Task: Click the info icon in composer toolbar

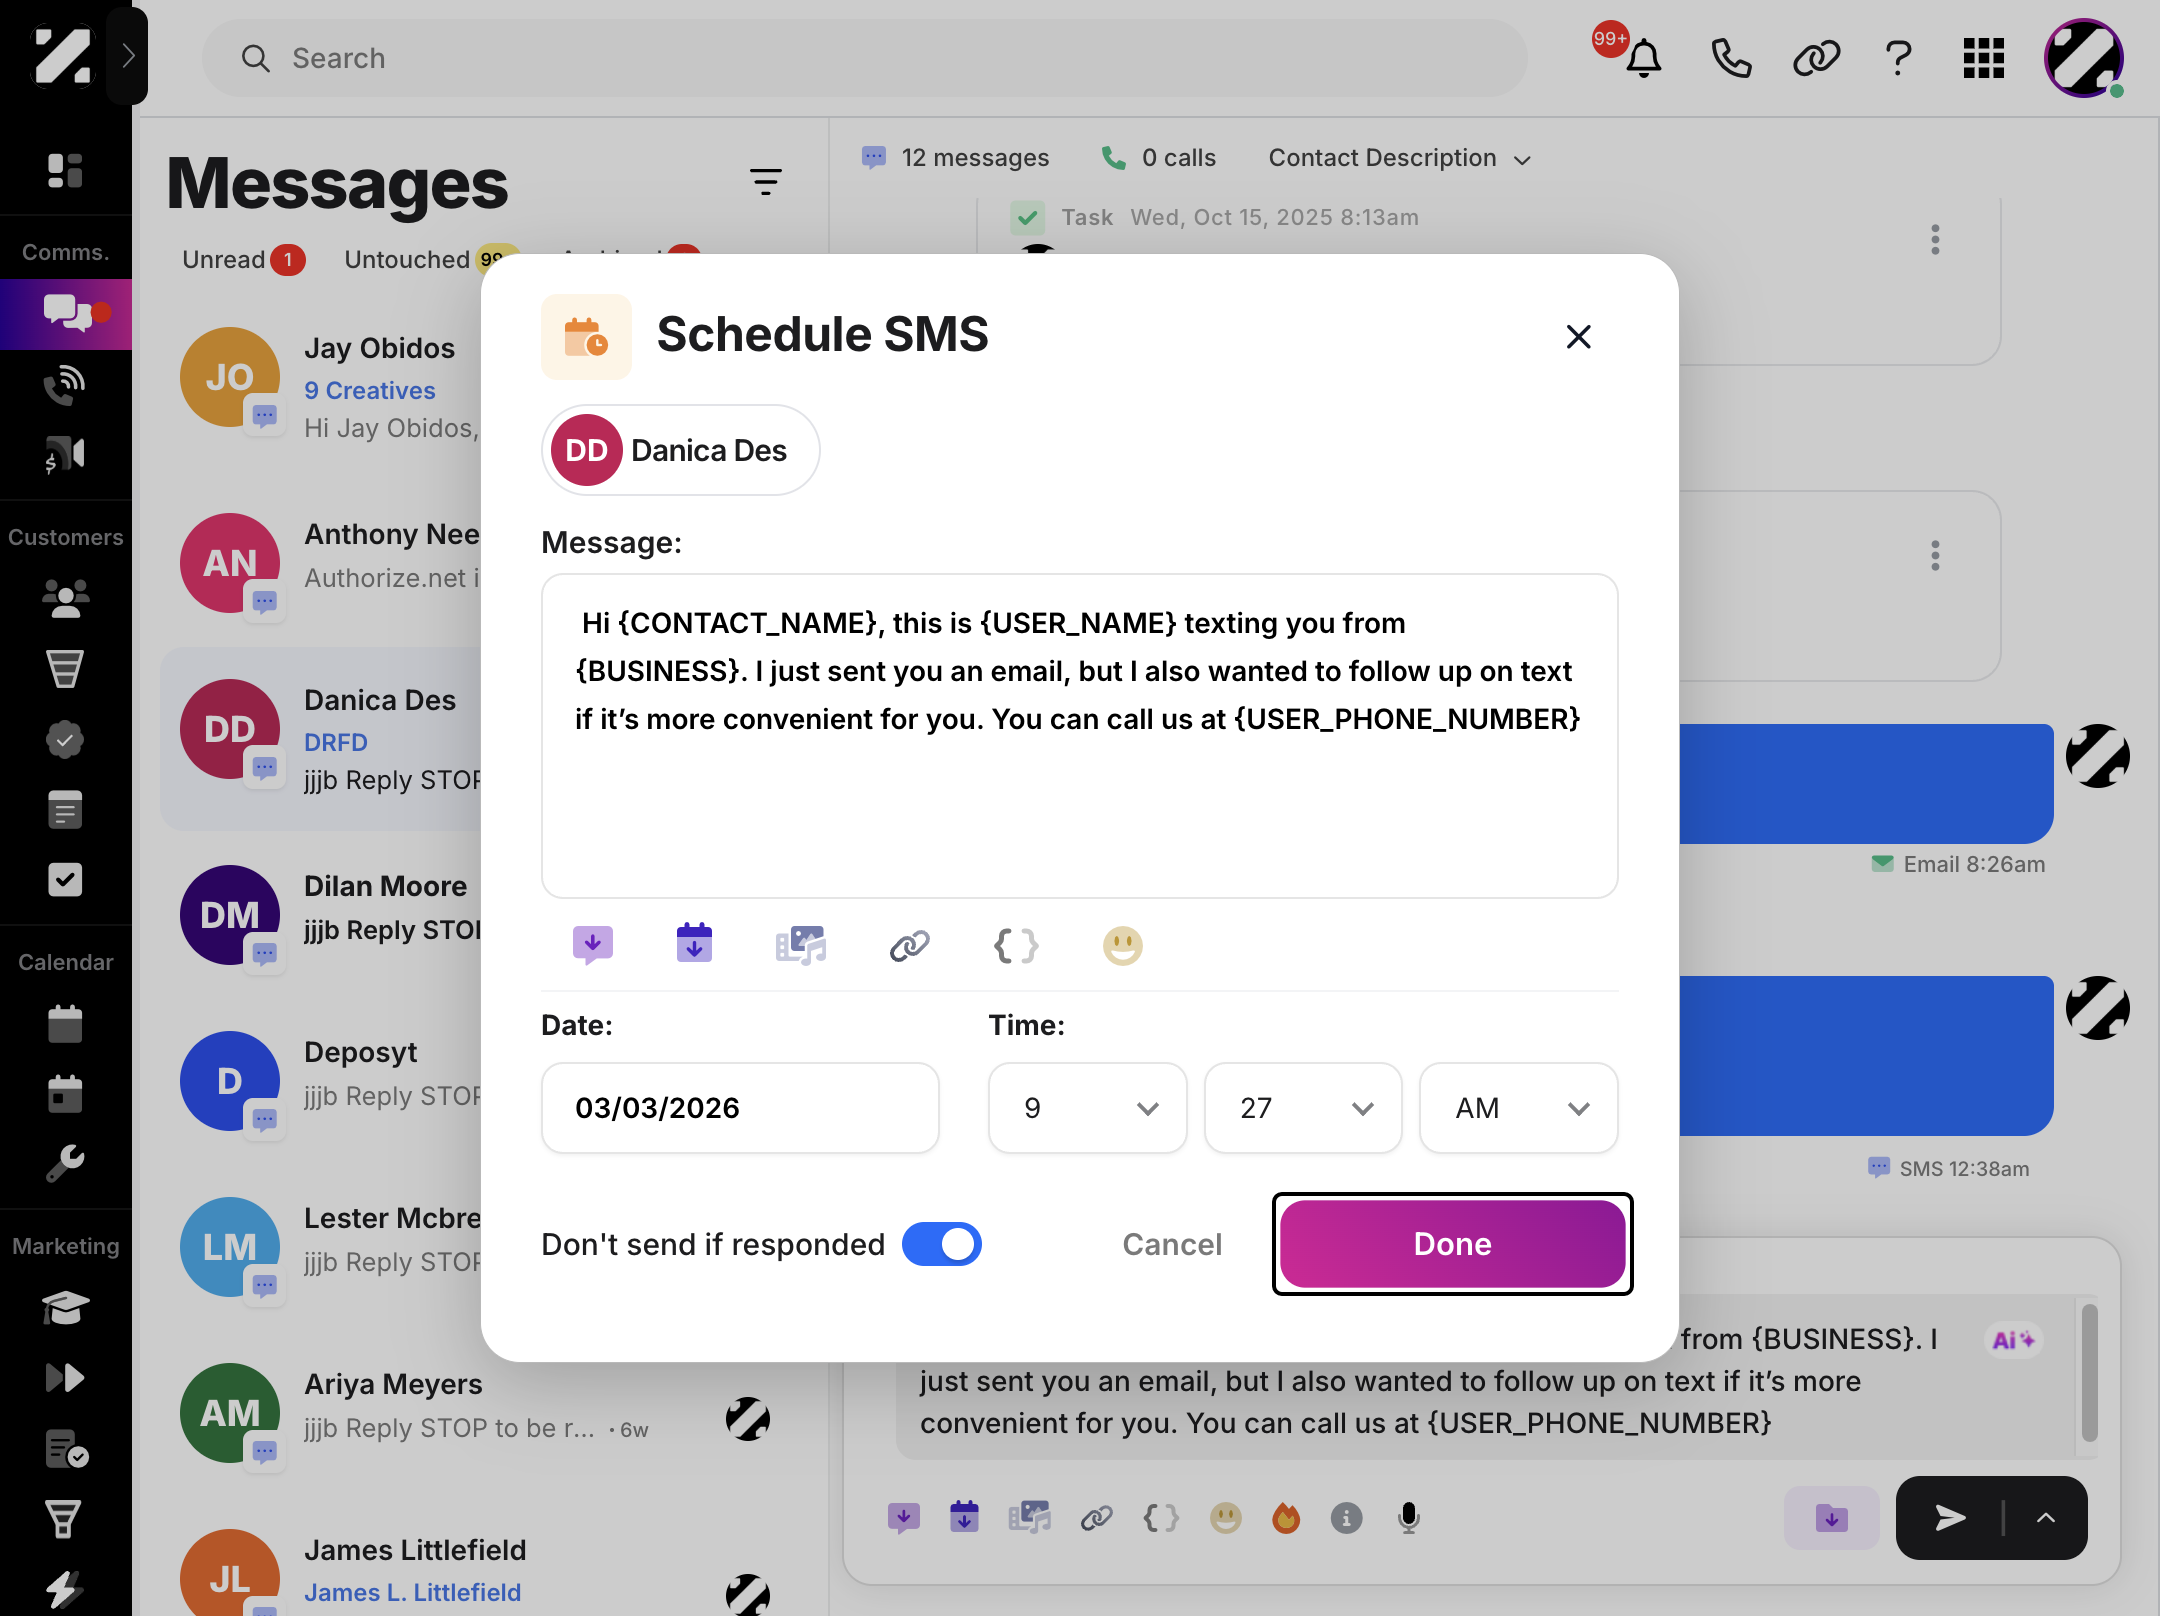Action: 1346,1518
